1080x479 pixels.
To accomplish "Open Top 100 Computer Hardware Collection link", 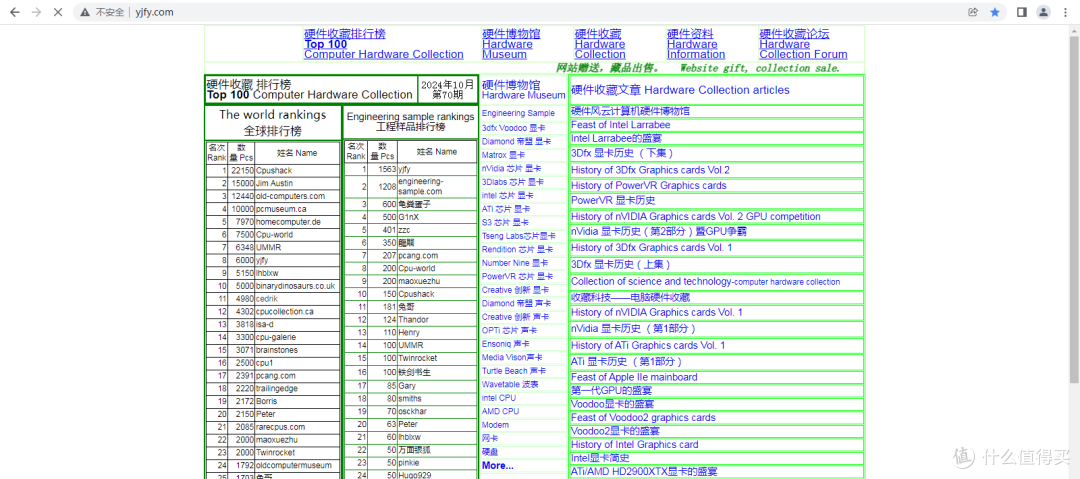I will pos(384,44).
